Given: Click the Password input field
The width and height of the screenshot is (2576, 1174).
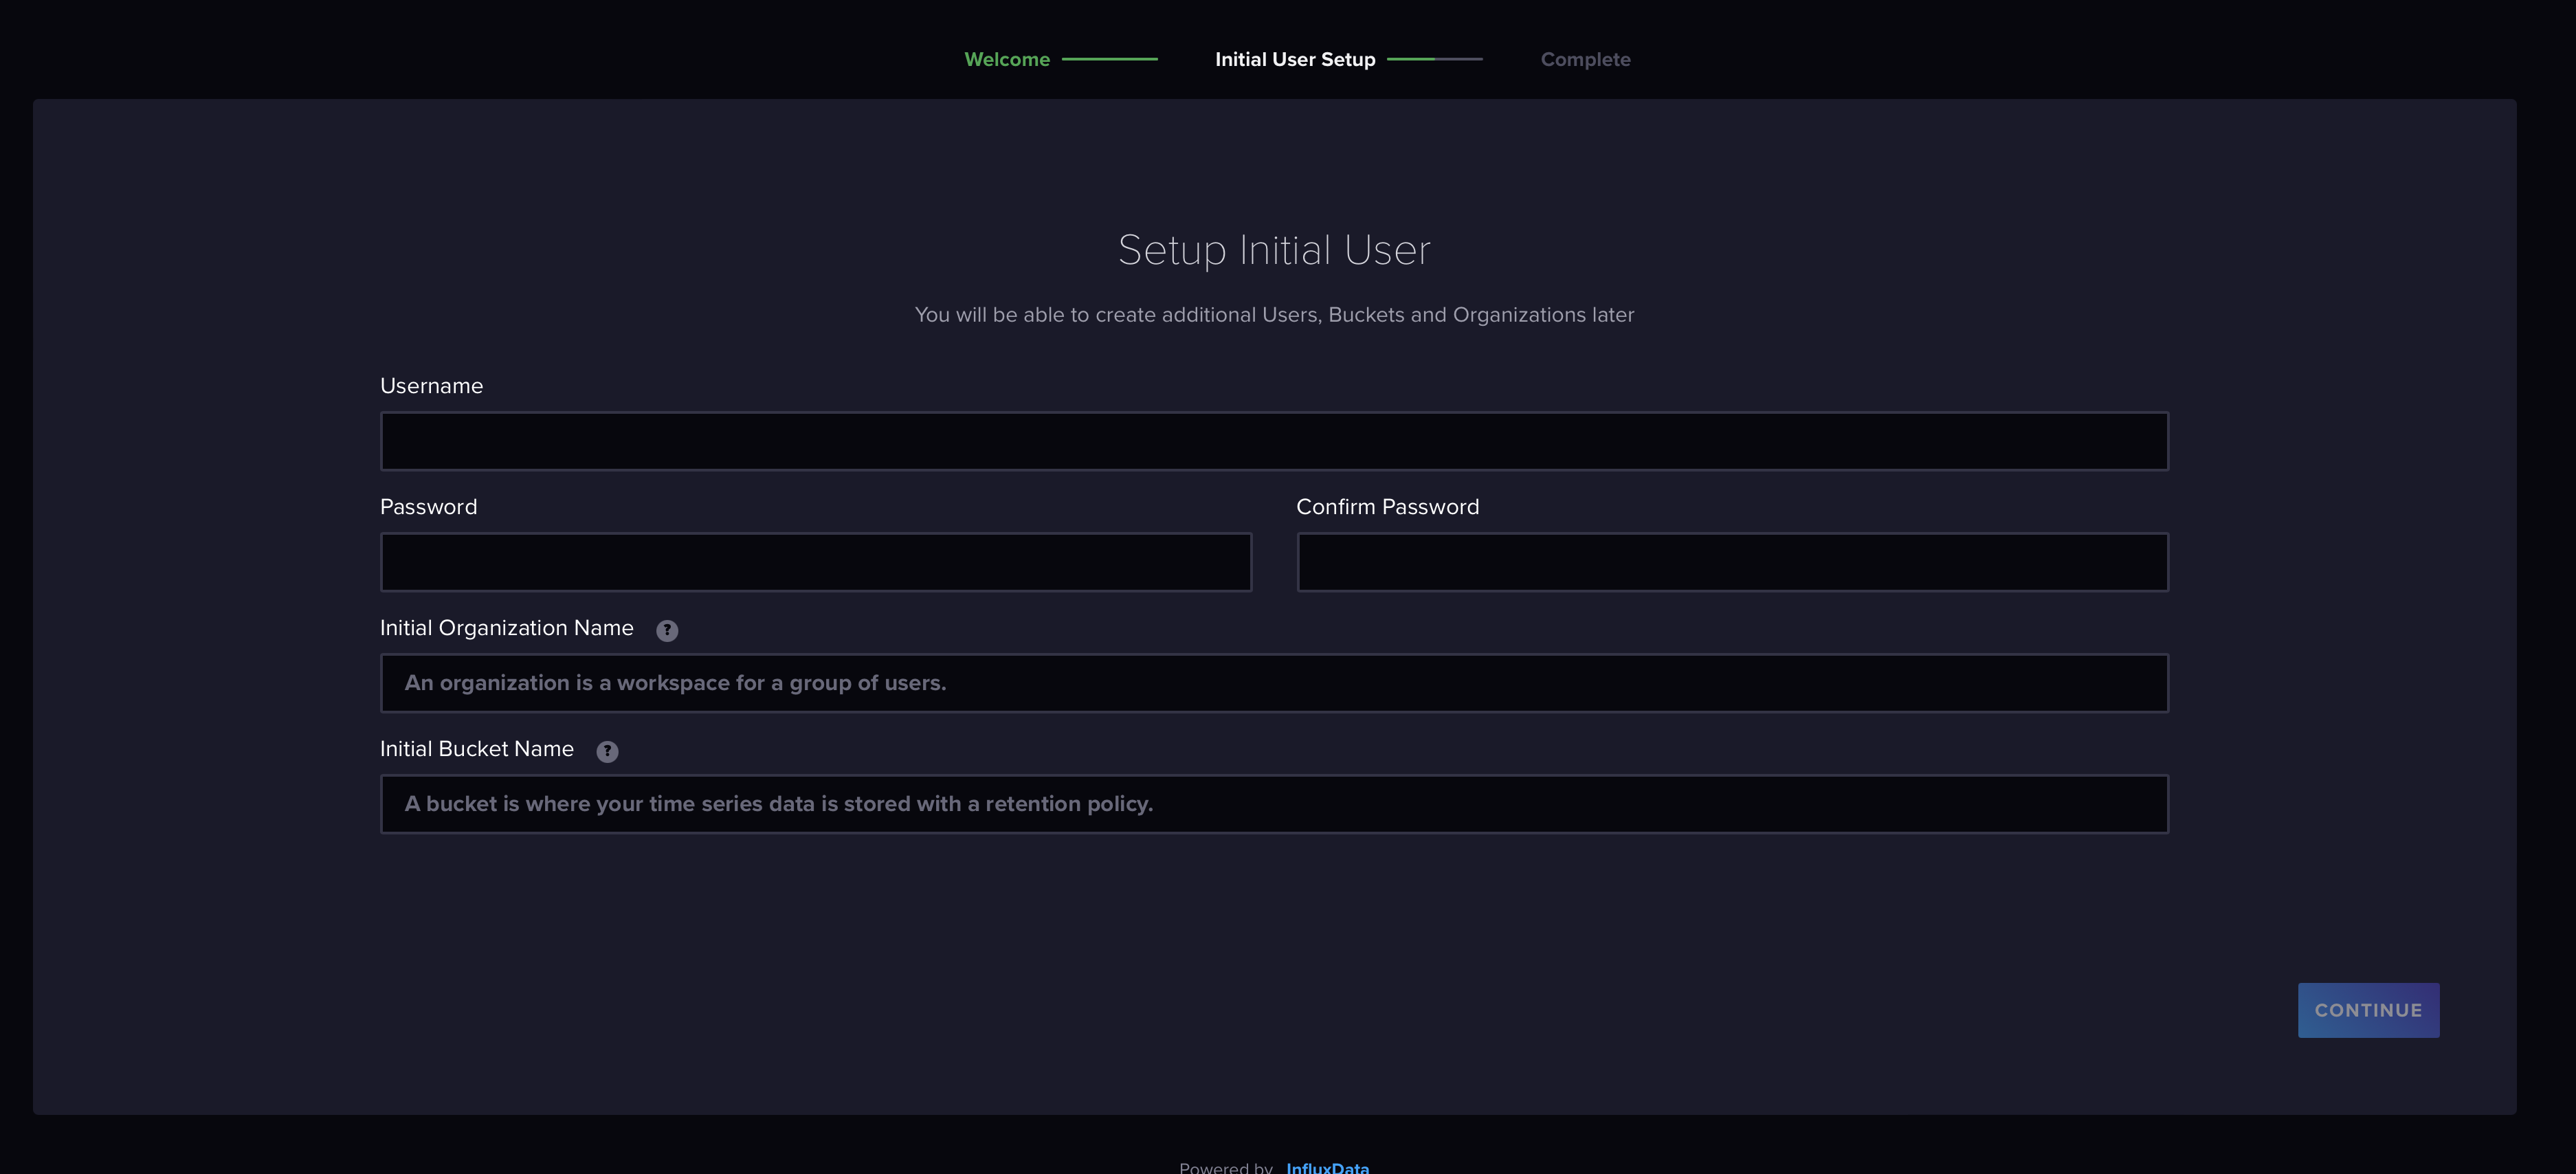Looking at the screenshot, I should 815,562.
